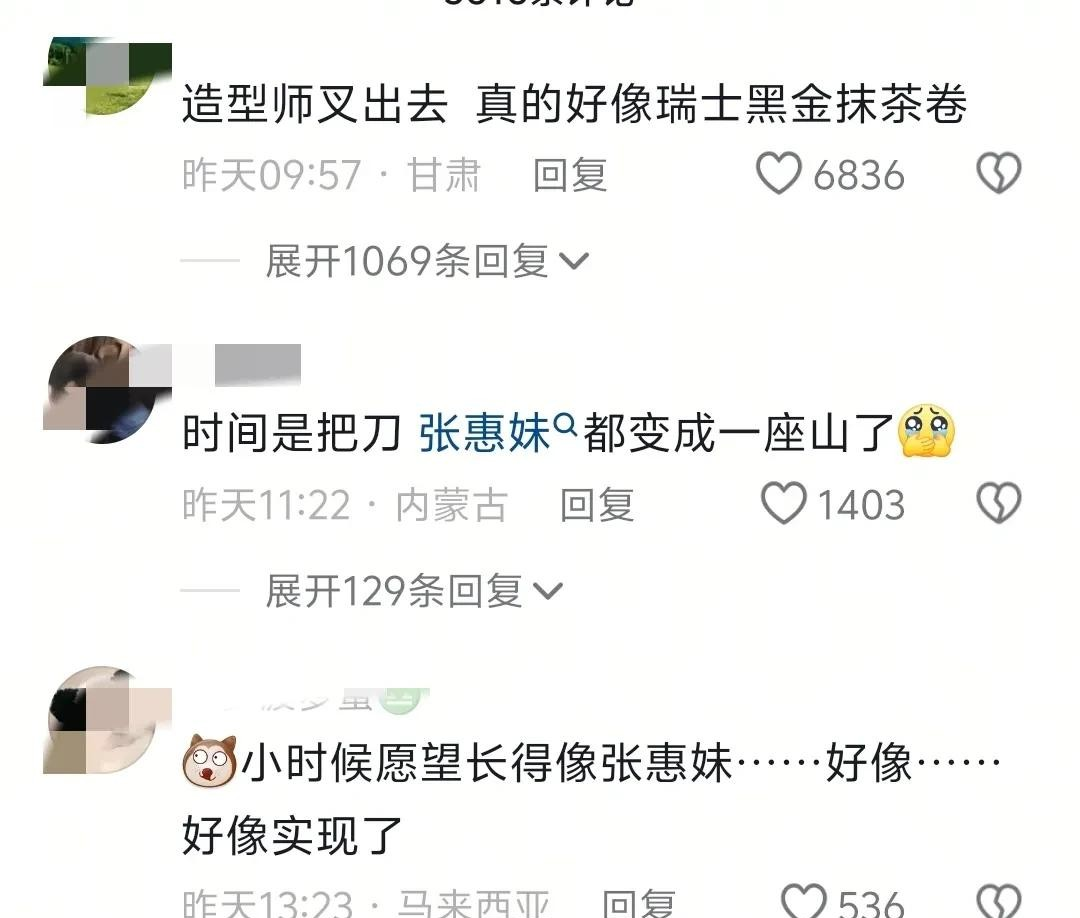The height and width of the screenshot is (918, 1080).
Task: Like the Malaysia comment with 536 likes
Action: point(803,901)
